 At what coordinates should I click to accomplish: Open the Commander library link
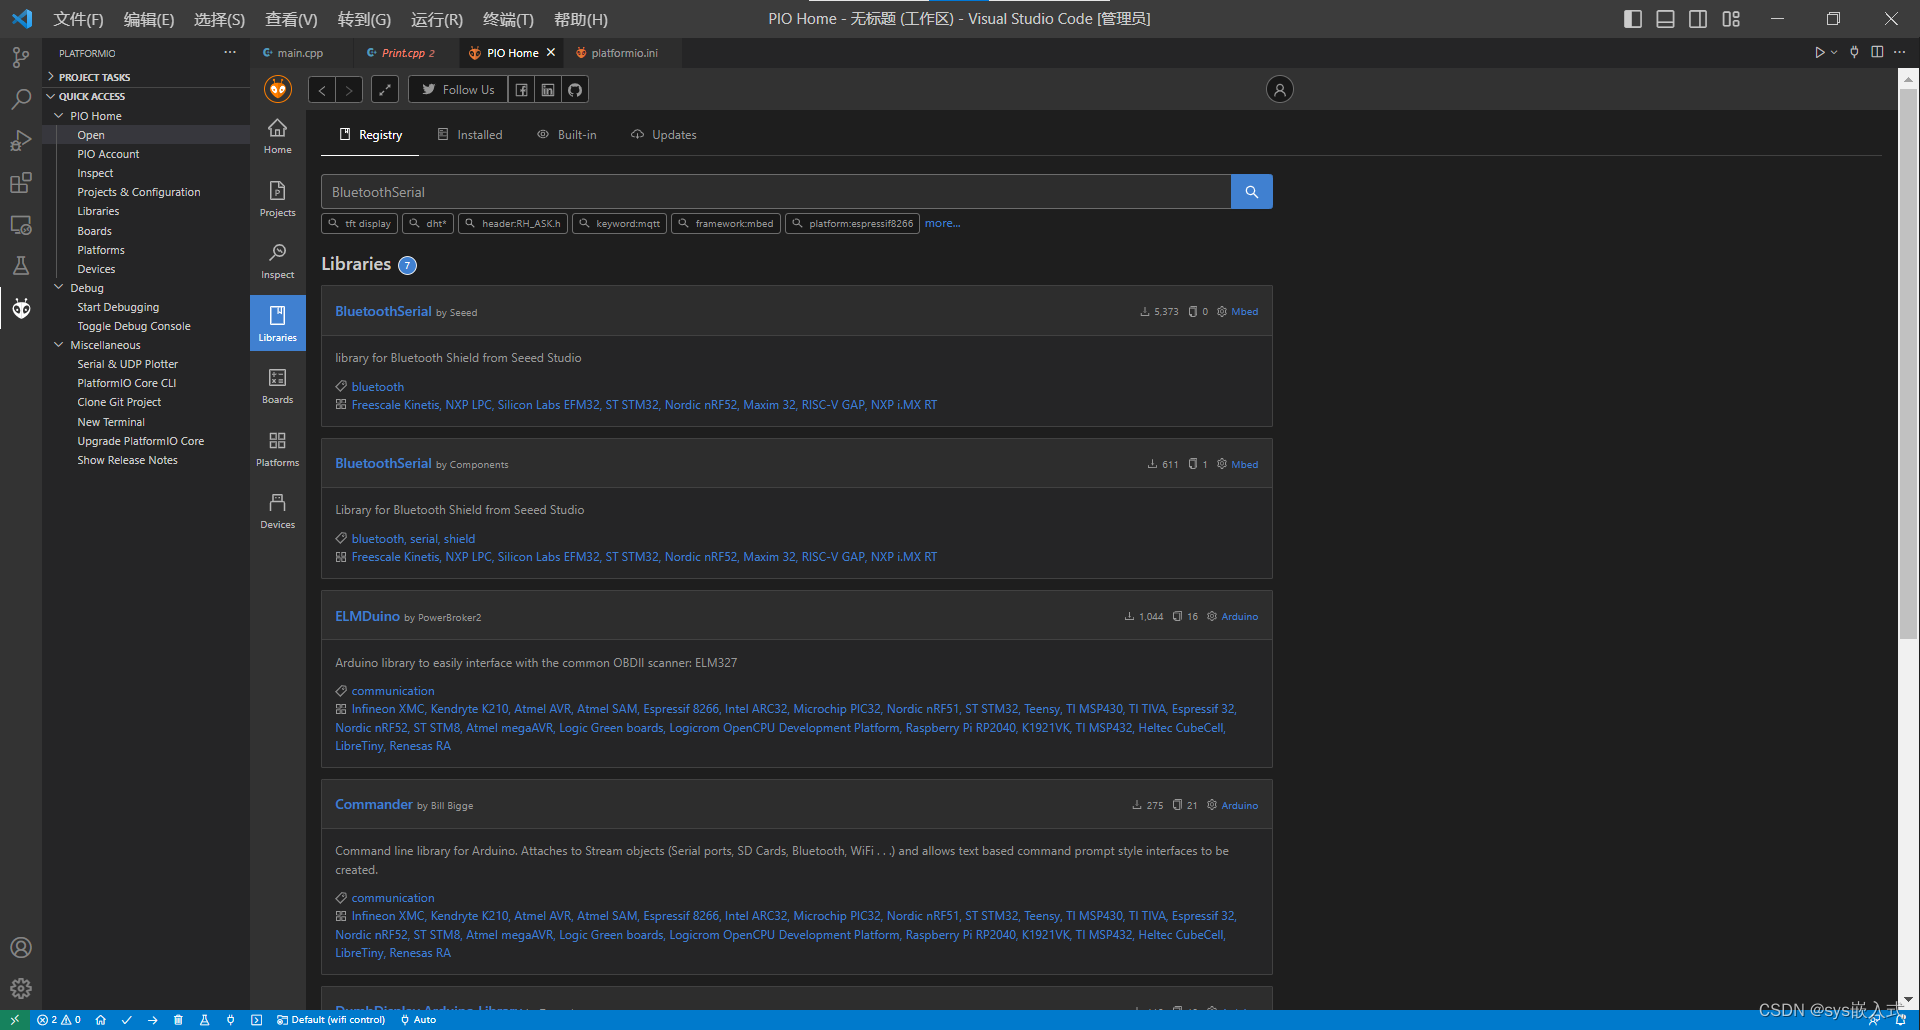point(373,804)
